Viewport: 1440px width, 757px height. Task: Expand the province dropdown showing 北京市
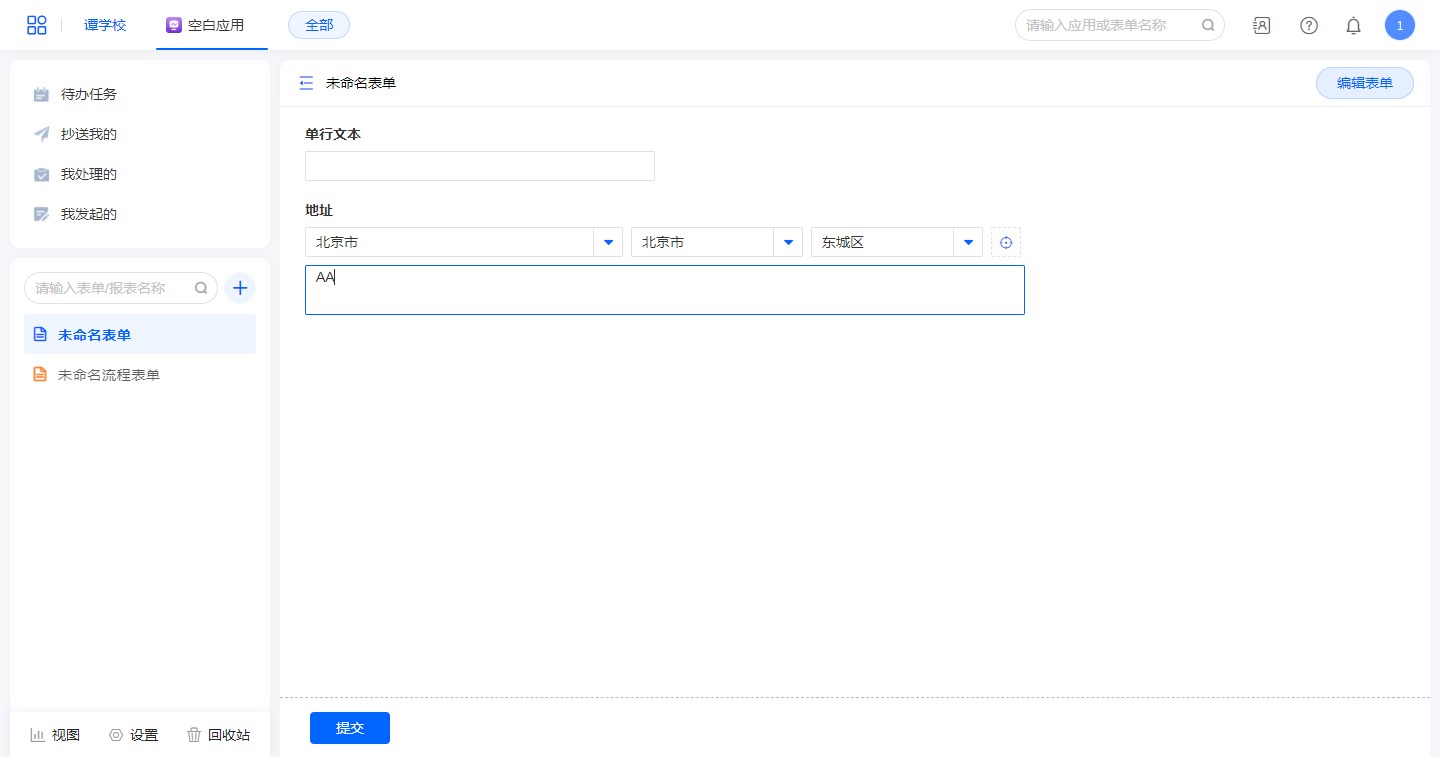(608, 242)
